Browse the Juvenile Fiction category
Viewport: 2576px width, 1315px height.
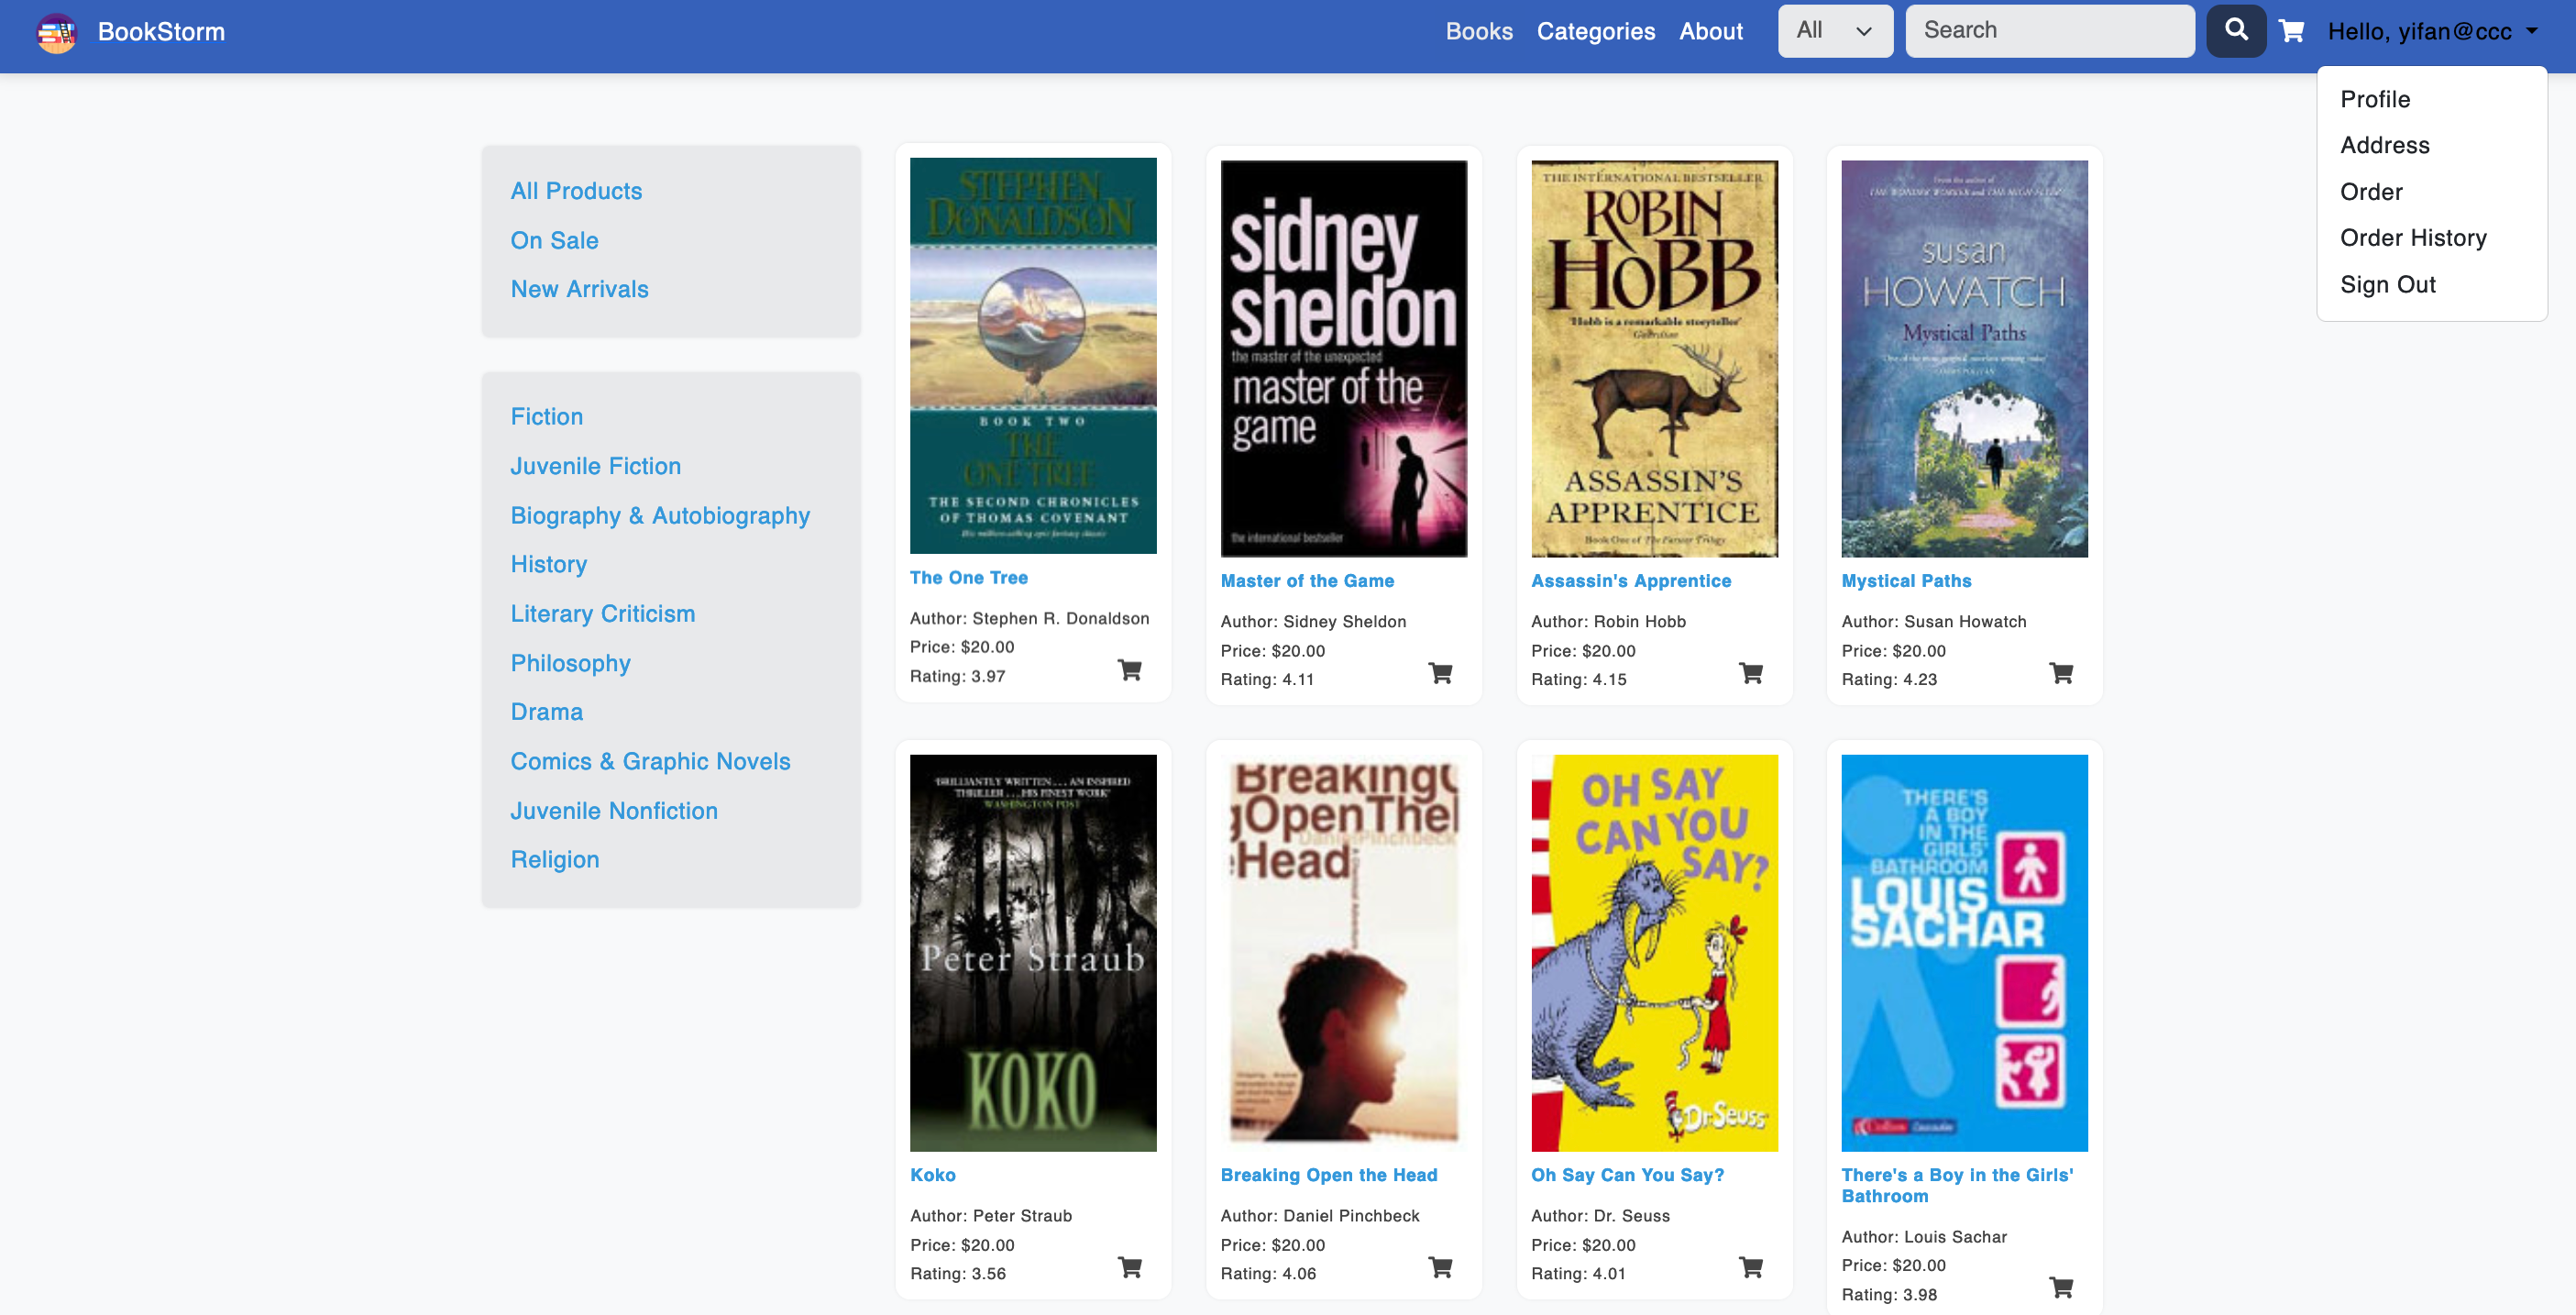pyautogui.click(x=595, y=466)
